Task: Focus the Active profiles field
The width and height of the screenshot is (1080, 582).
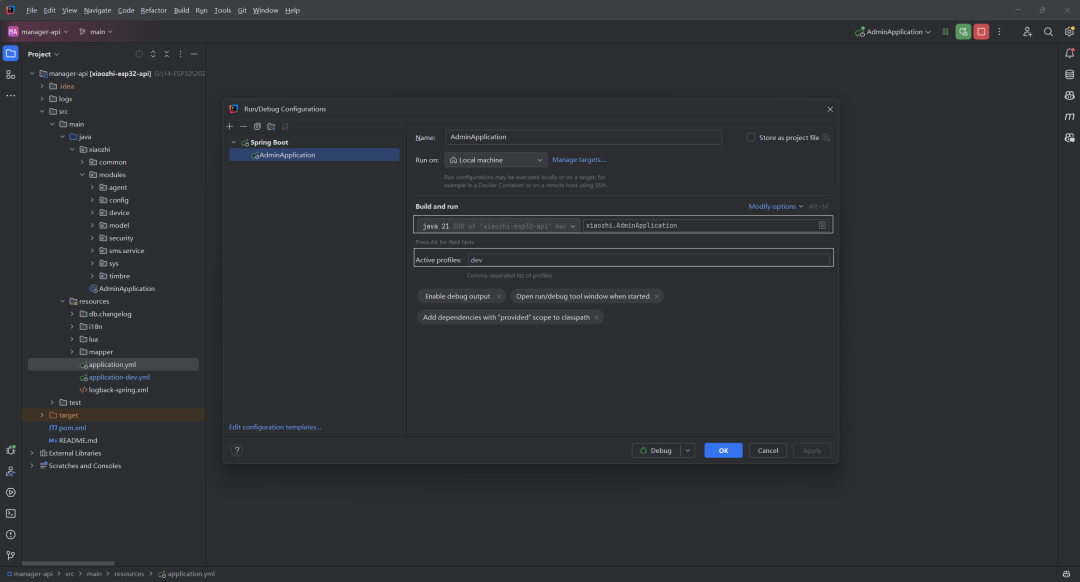Action: [x=650, y=260]
